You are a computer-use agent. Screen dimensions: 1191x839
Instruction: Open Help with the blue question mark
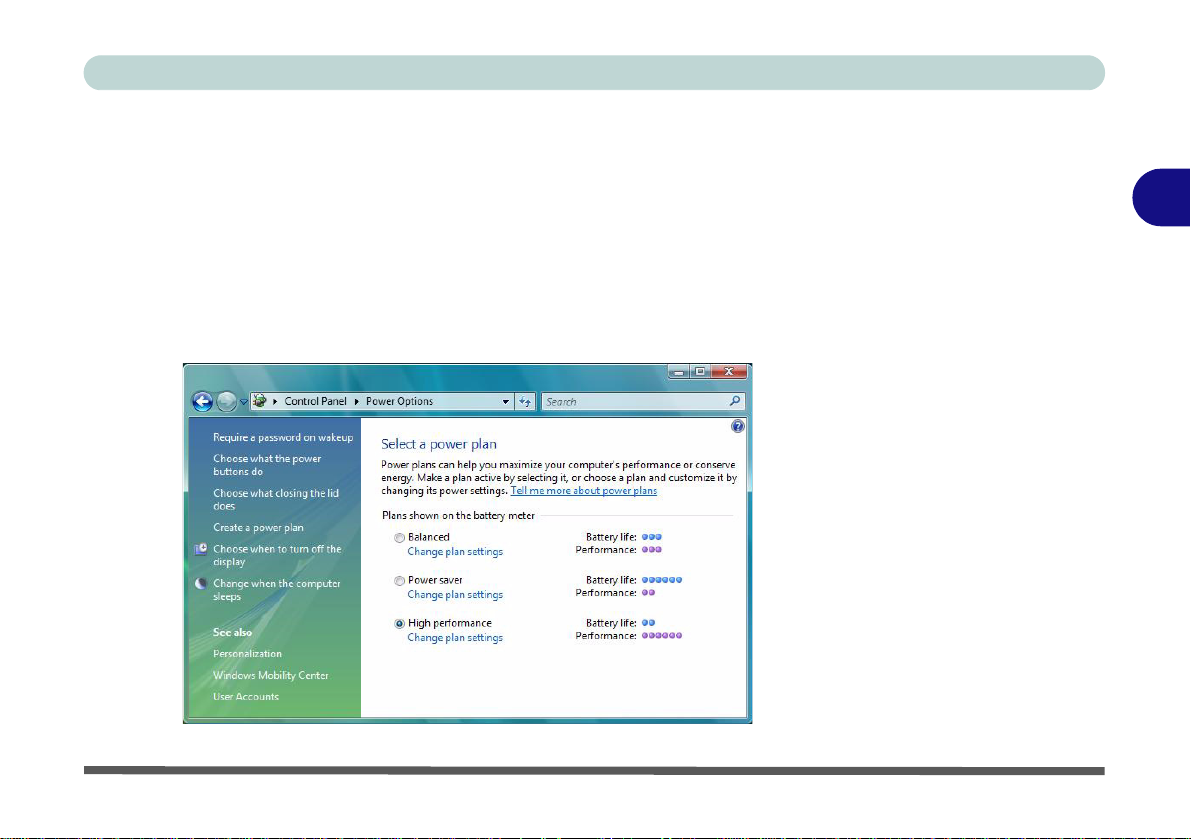[738, 427]
